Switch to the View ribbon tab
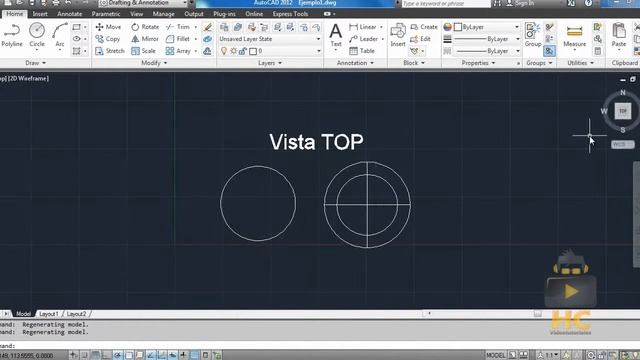640x360 pixels. (136, 14)
